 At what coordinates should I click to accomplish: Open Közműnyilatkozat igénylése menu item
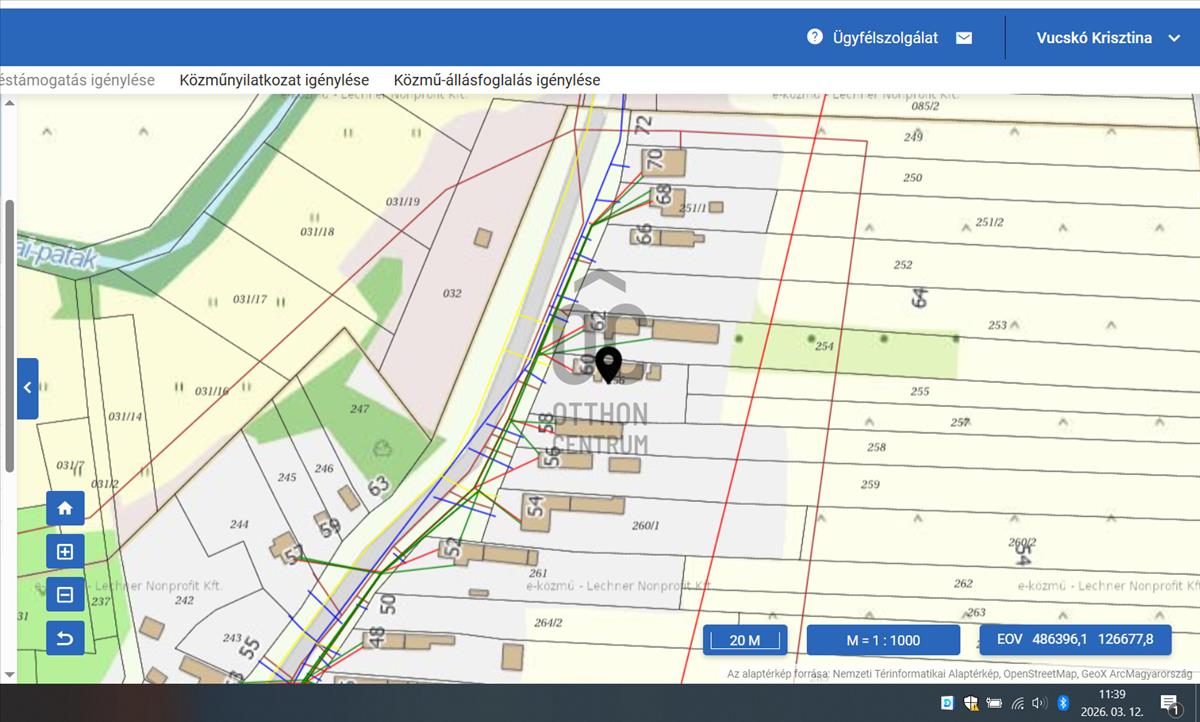pyautogui.click(x=274, y=80)
